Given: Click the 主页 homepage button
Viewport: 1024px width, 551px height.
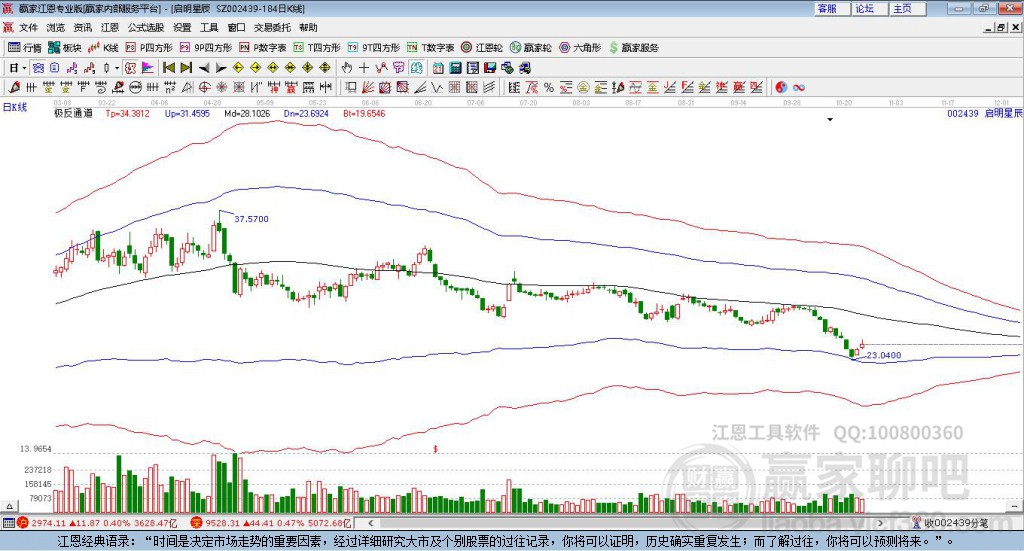Looking at the screenshot, I should coord(908,8).
